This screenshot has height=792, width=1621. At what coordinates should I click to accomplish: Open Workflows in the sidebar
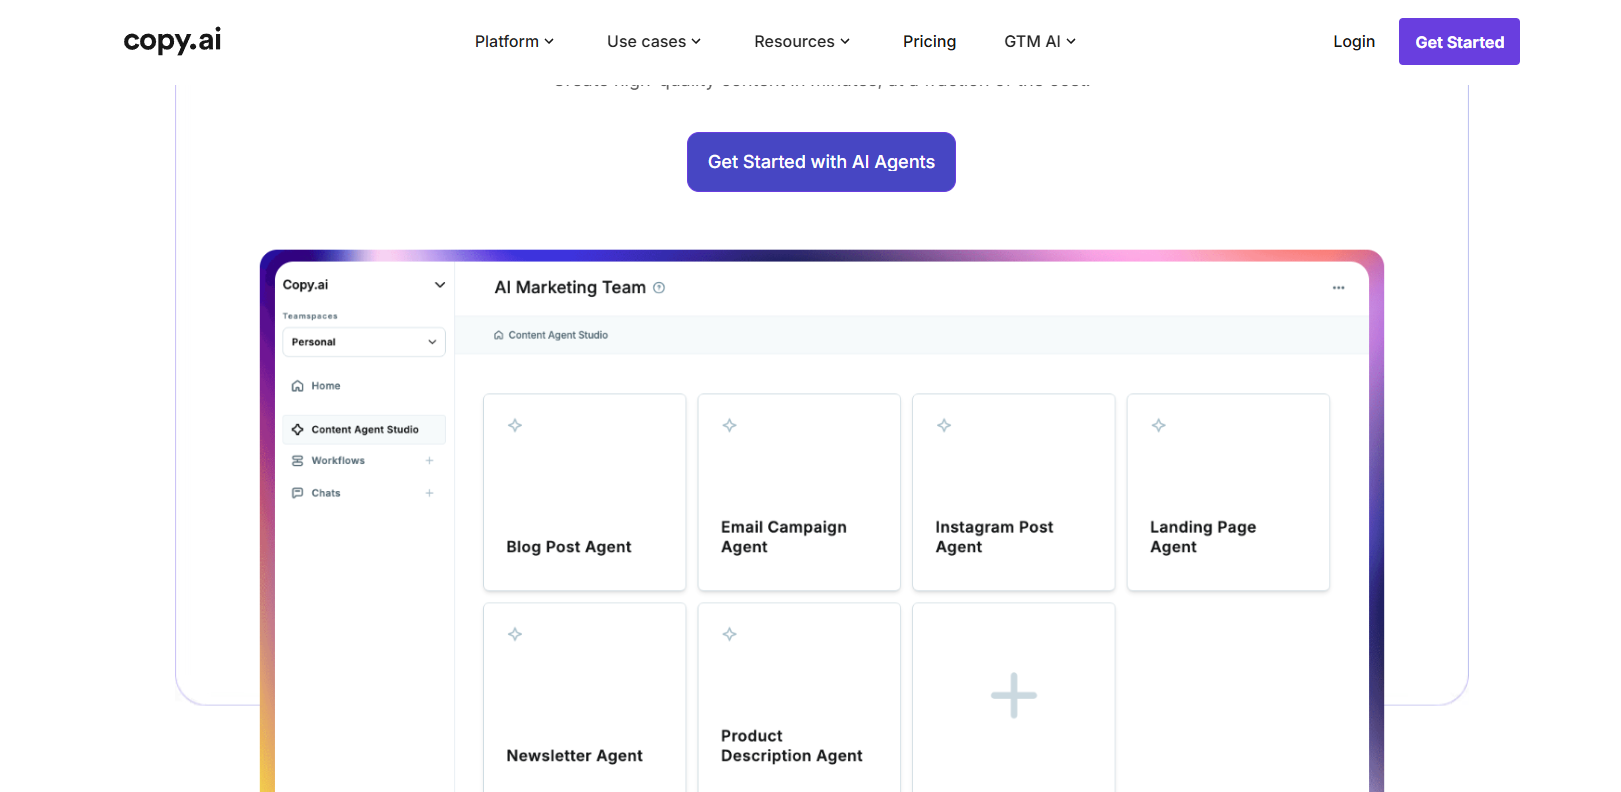[x=338, y=461]
